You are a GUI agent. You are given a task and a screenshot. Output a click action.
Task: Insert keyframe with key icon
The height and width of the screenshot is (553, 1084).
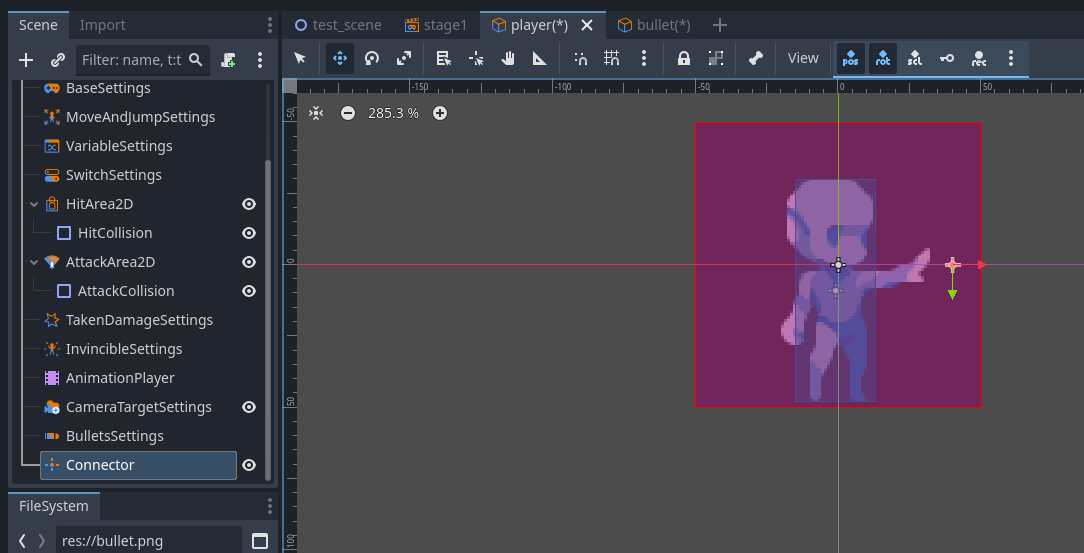pos(946,58)
